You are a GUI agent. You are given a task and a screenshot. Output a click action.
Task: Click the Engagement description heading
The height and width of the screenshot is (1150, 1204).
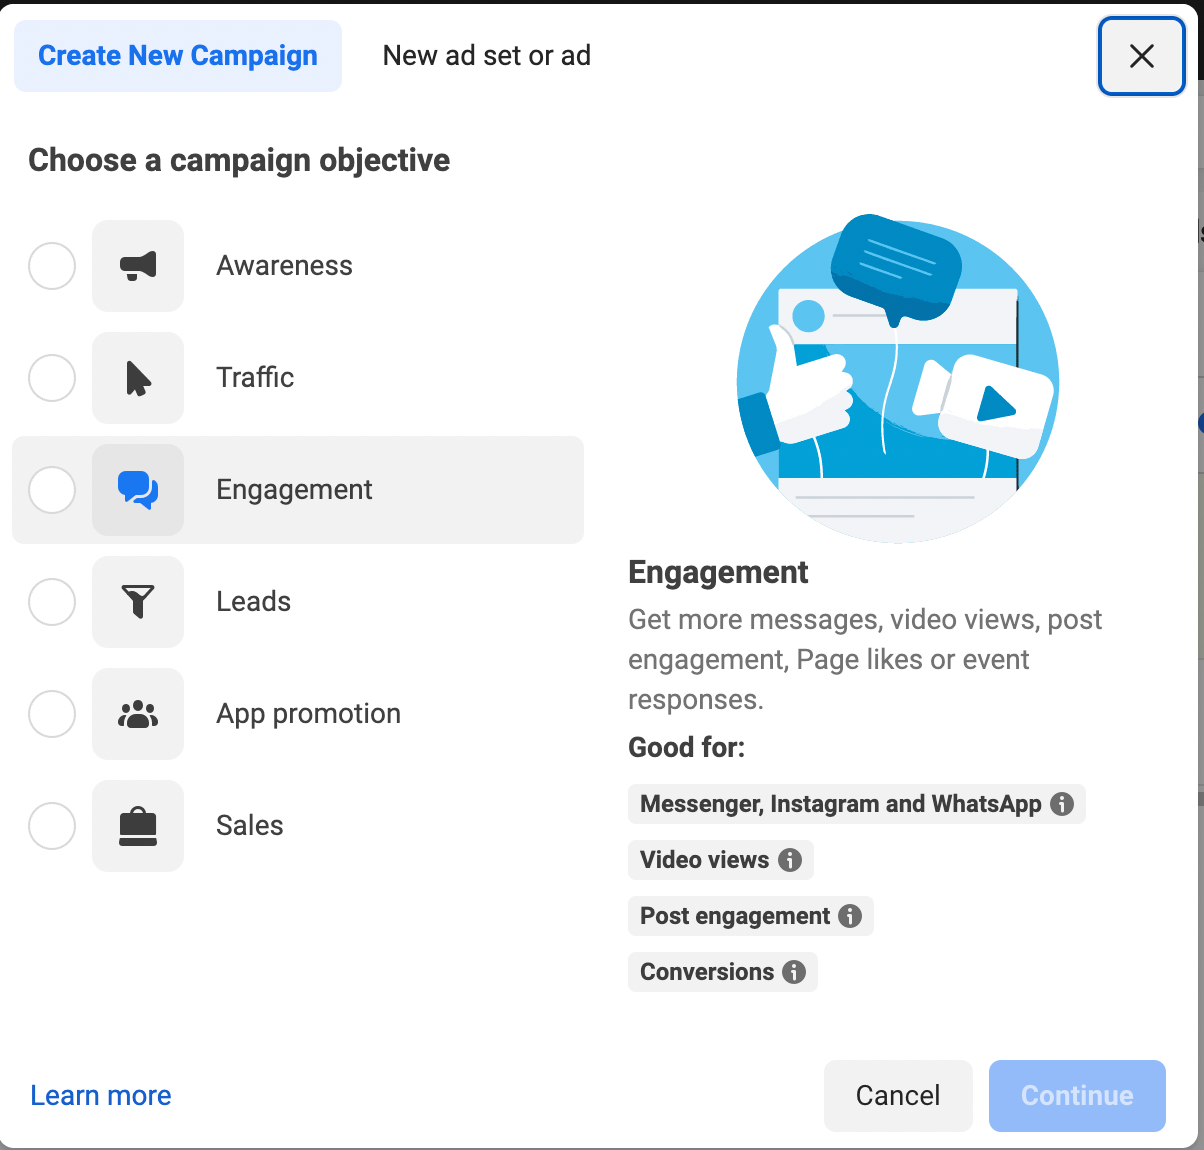point(718,573)
